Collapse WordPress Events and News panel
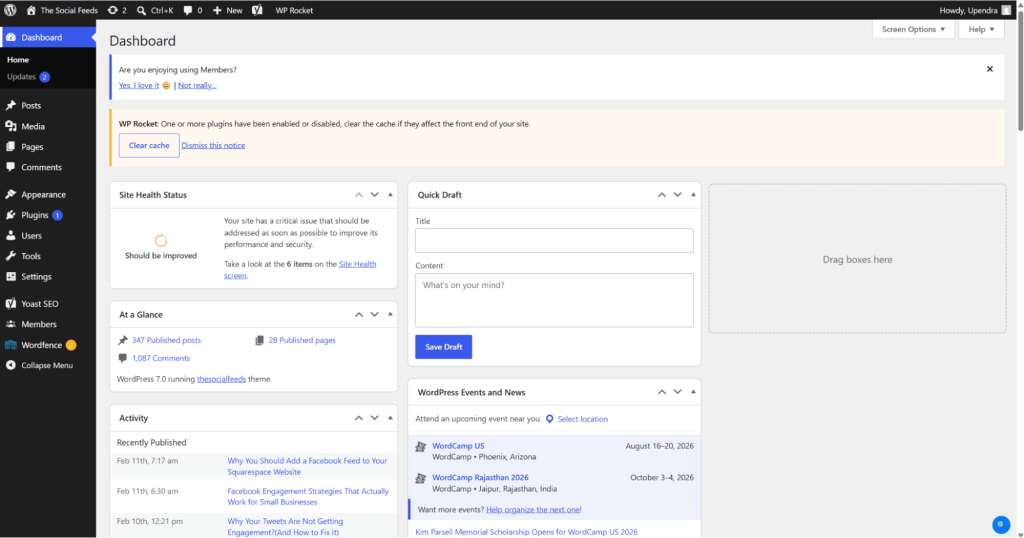Screen dimensions: 1024x538 693,392
